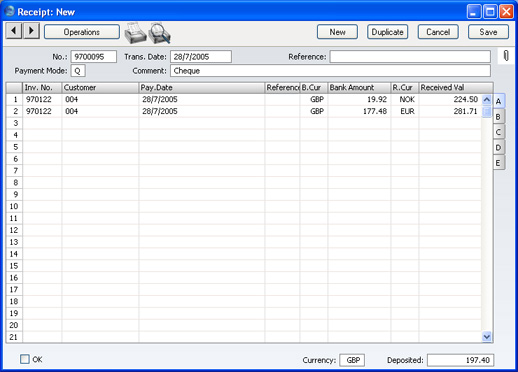Click the Cancel button
This screenshot has width=518, height=372.
click(438, 32)
